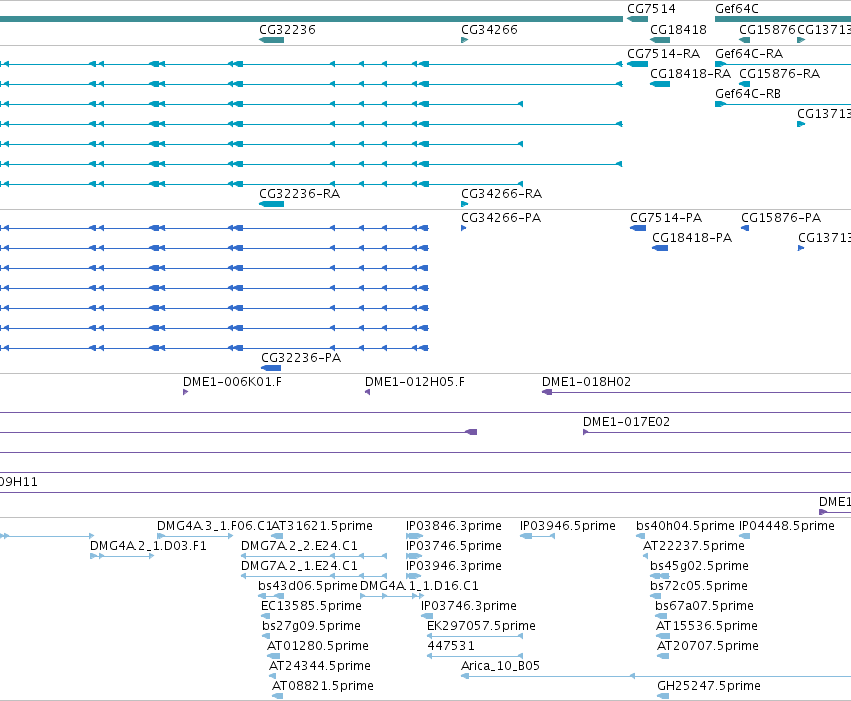
Task: Select the AT20707.5prime EST label
Action: click(708, 646)
